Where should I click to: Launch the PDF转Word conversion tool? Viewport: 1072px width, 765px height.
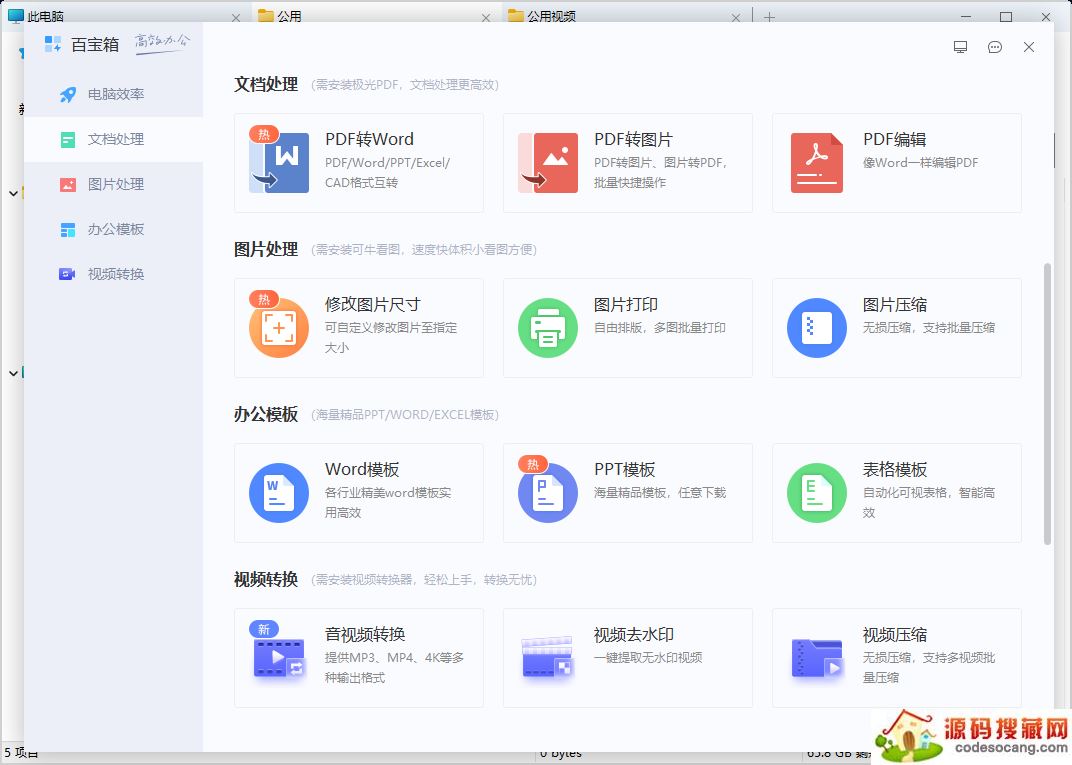[357, 163]
